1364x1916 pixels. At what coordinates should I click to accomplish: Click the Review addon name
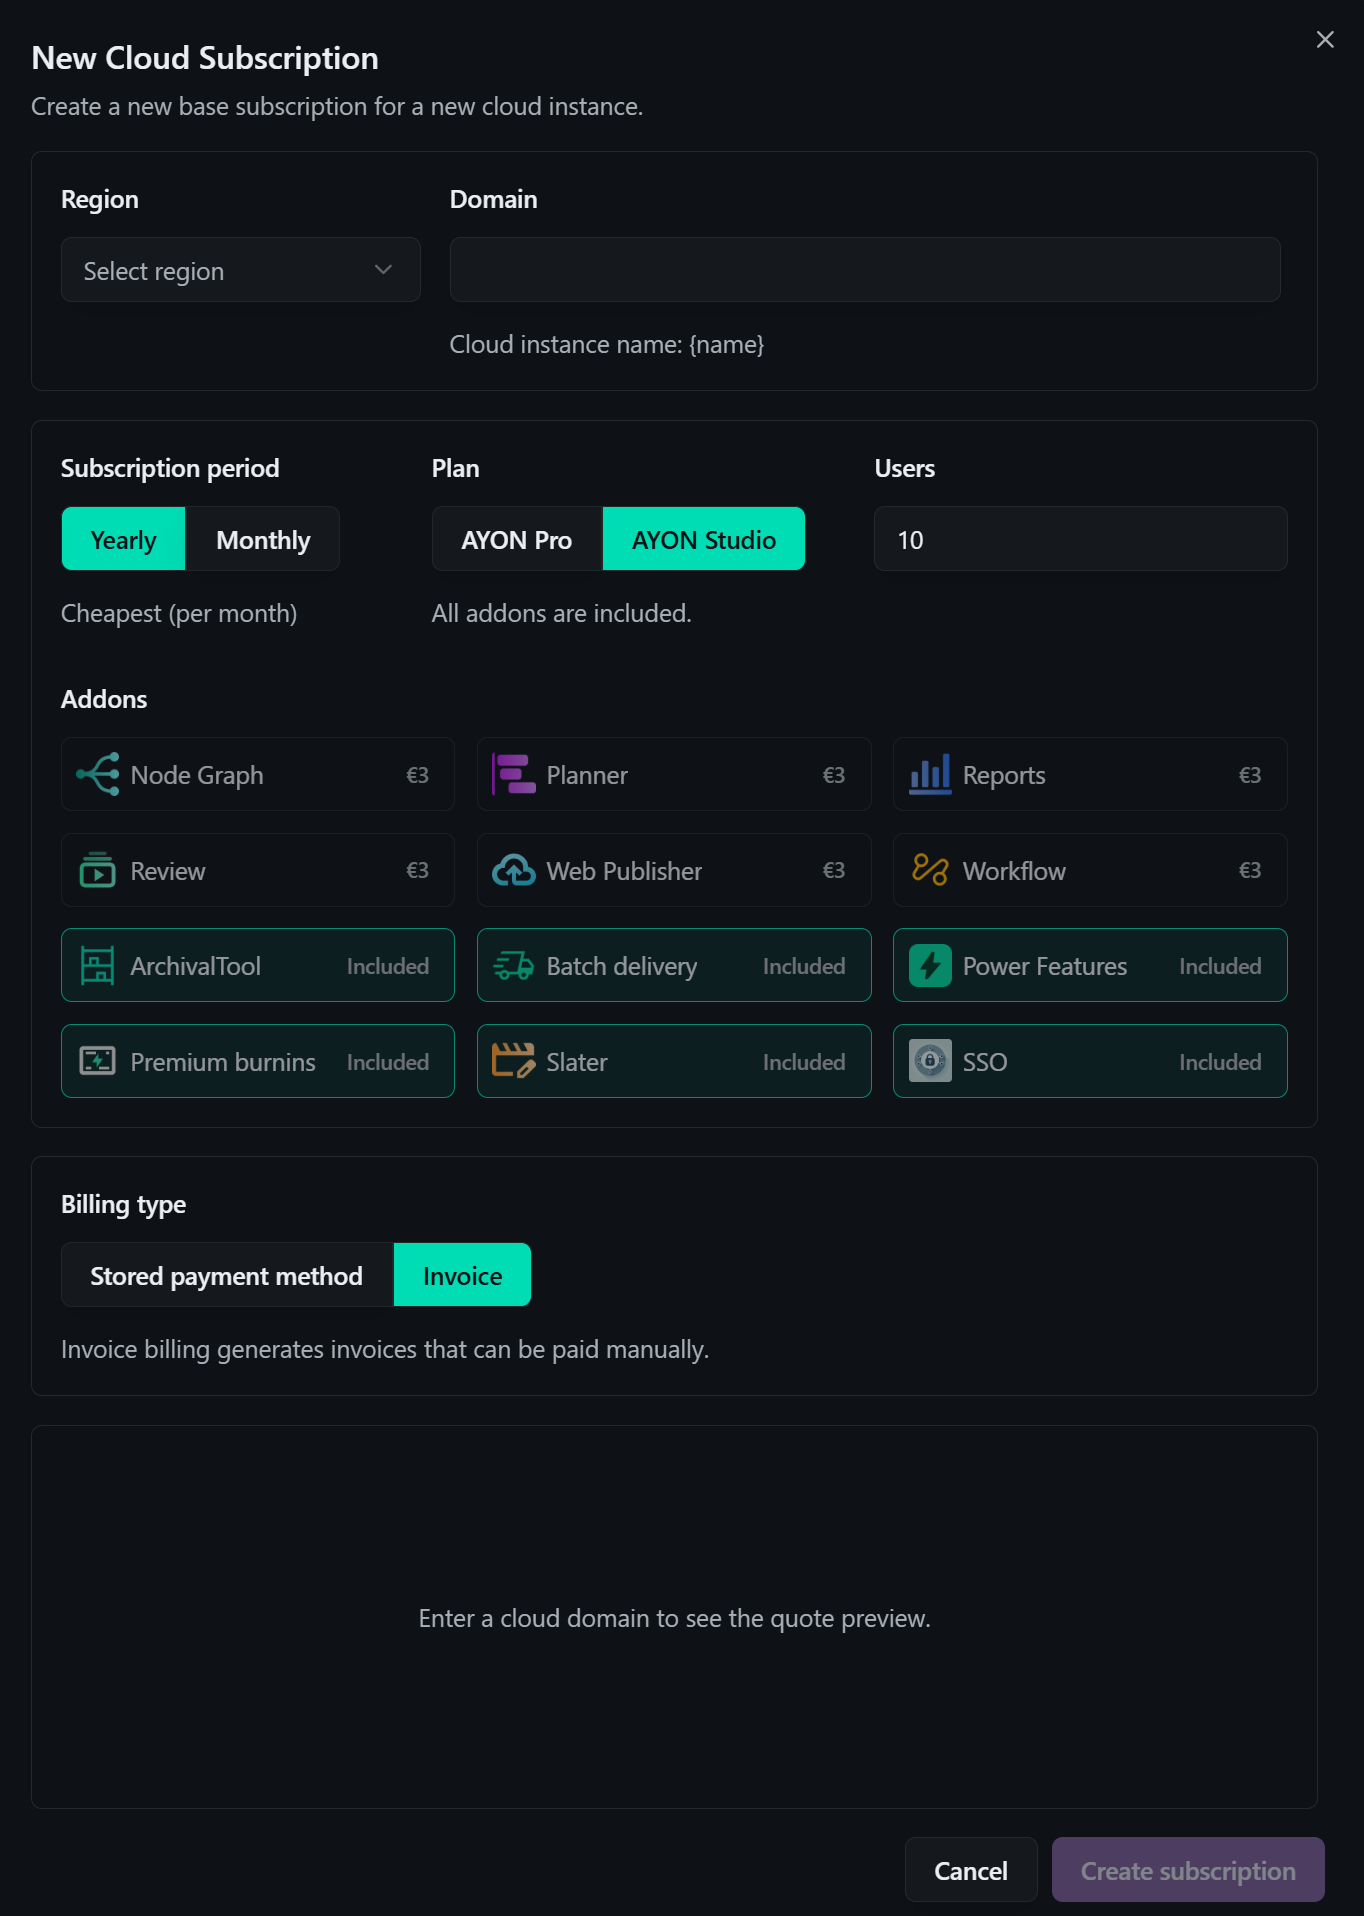pyautogui.click(x=168, y=871)
